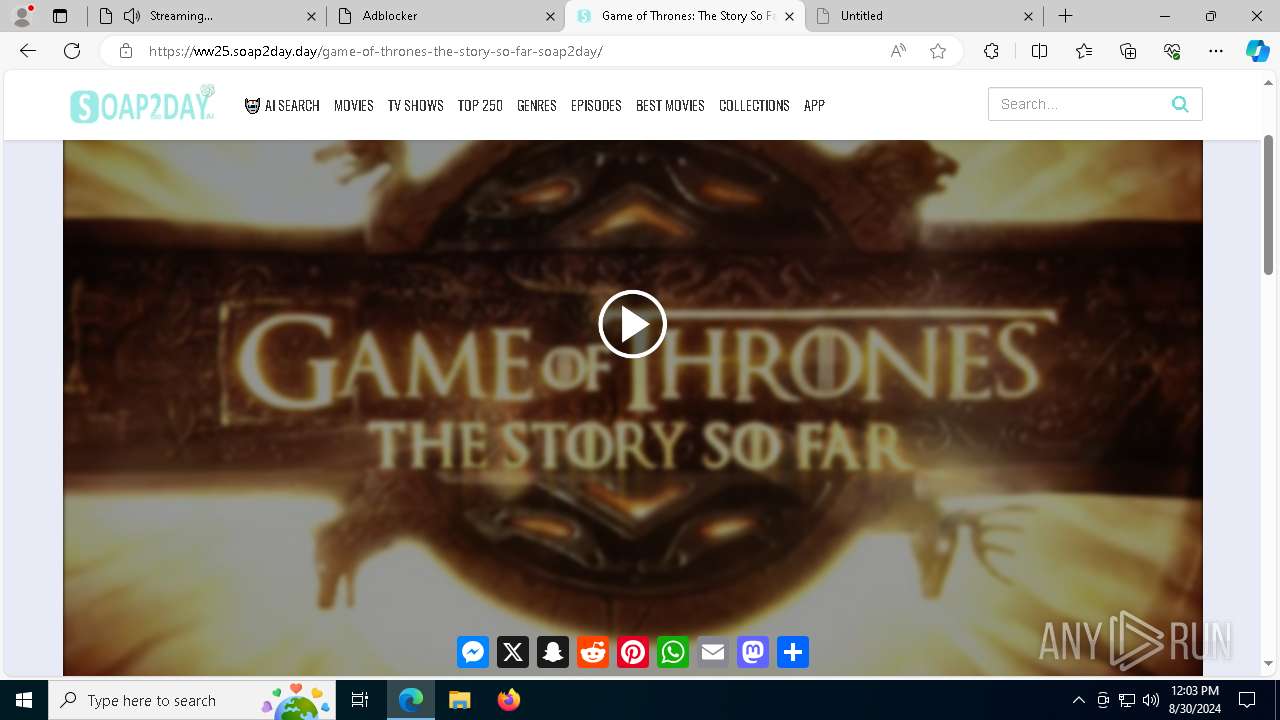This screenshot has width=1280, height=720.
Task: Click the taskbar search box
Action: [x=192, y=700]
